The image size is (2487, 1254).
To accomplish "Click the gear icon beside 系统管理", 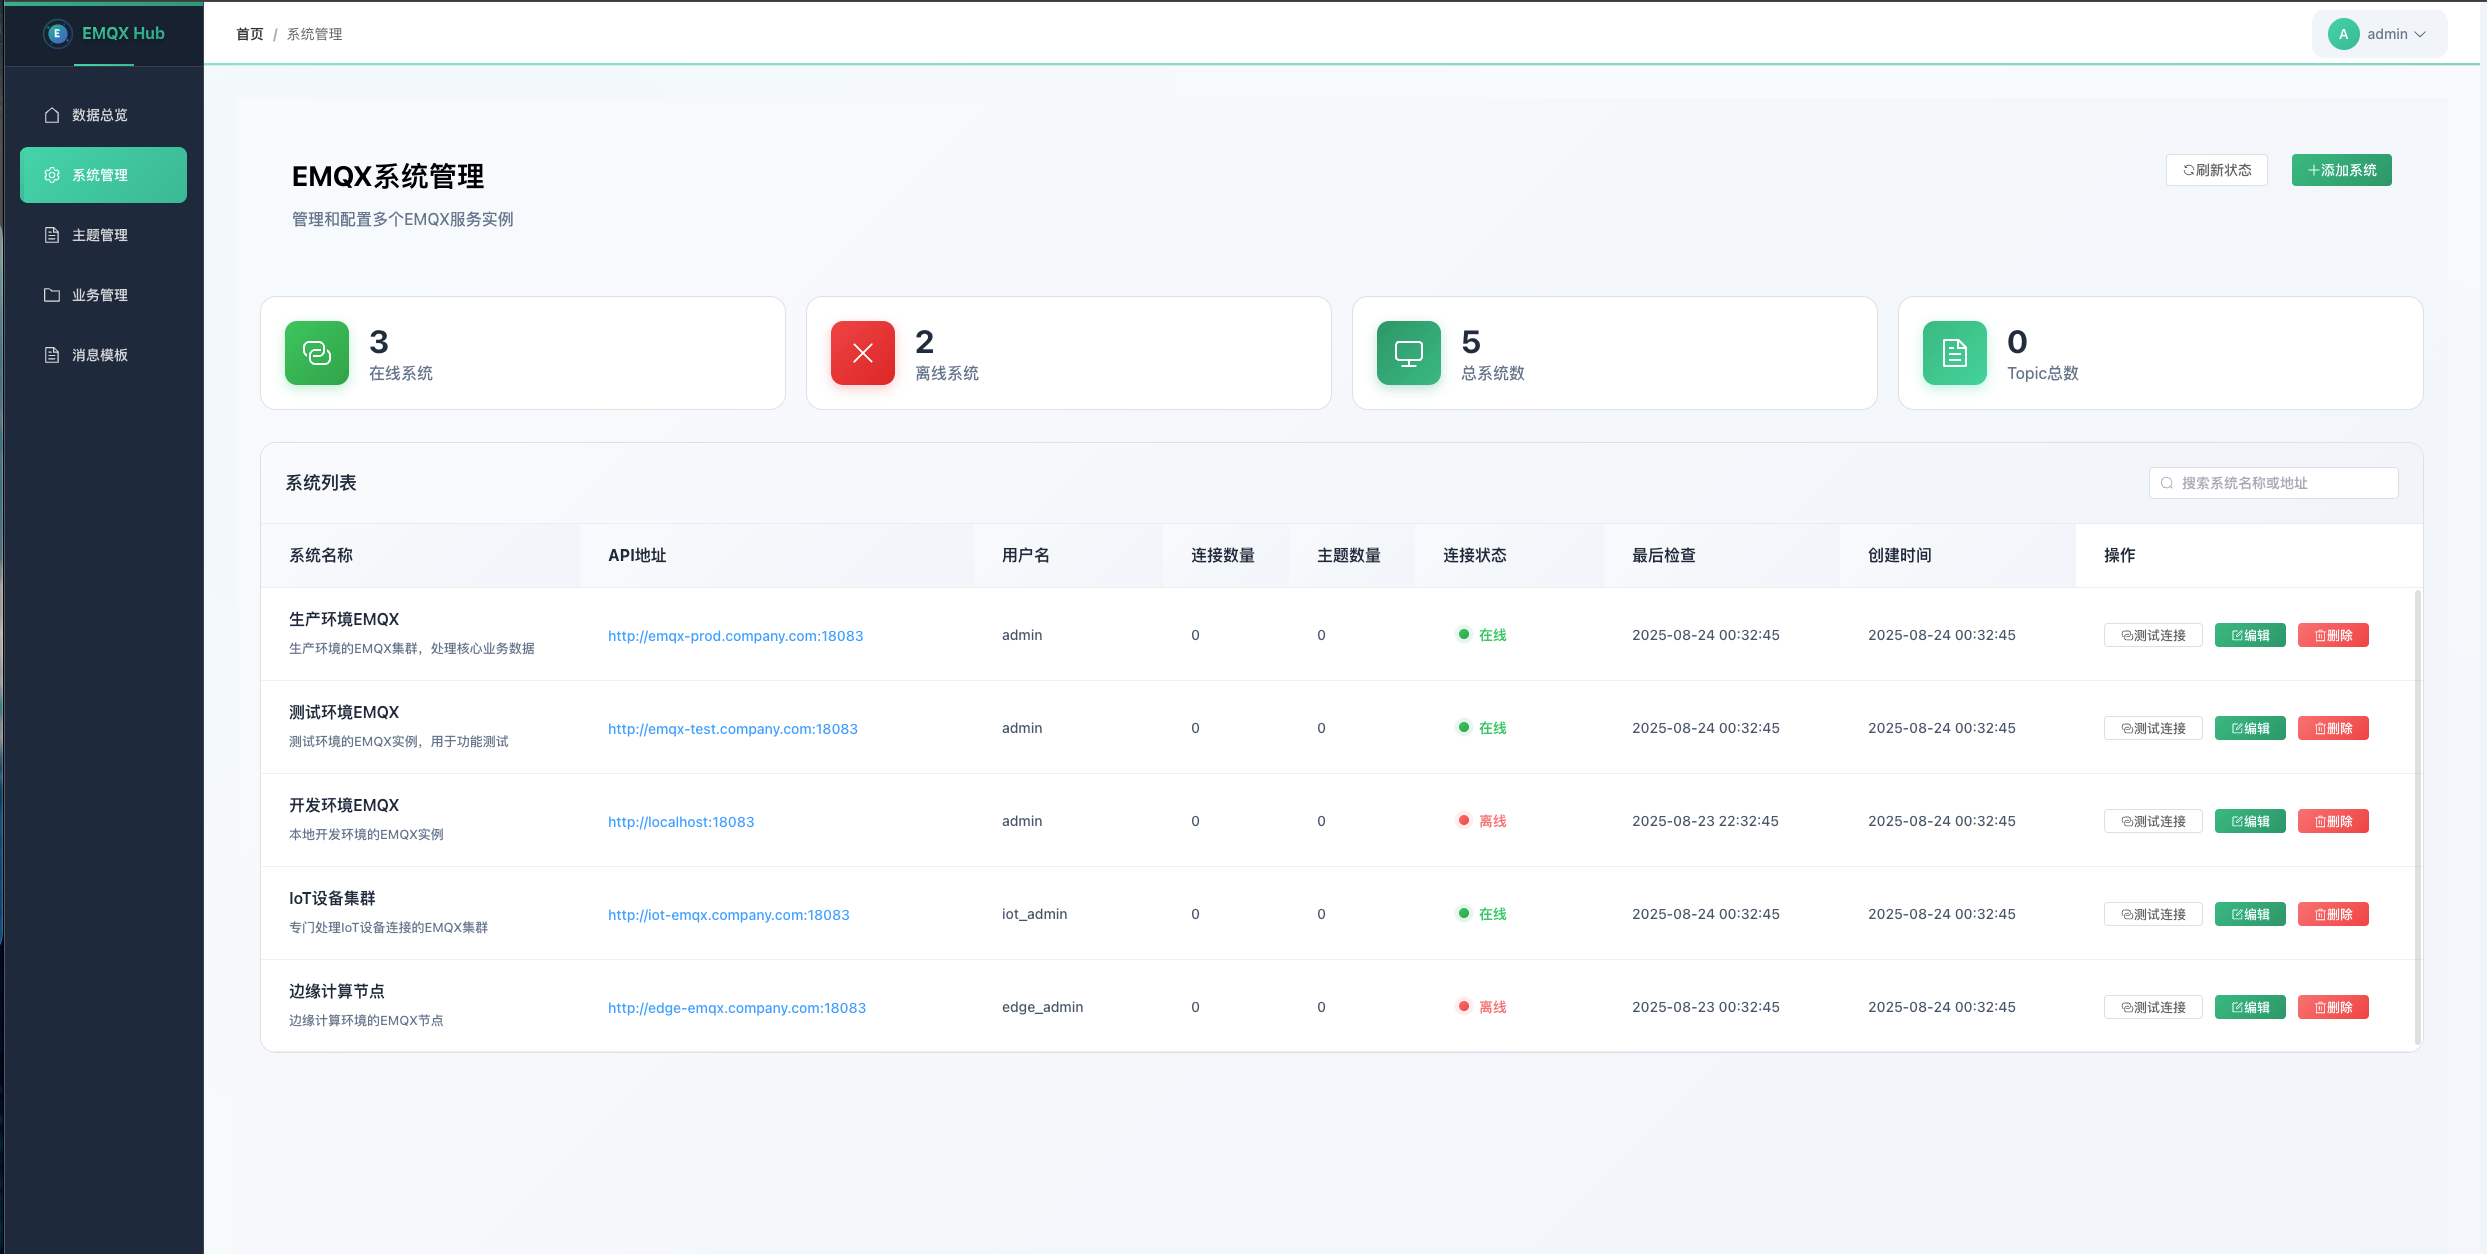I will coord(52,175).
